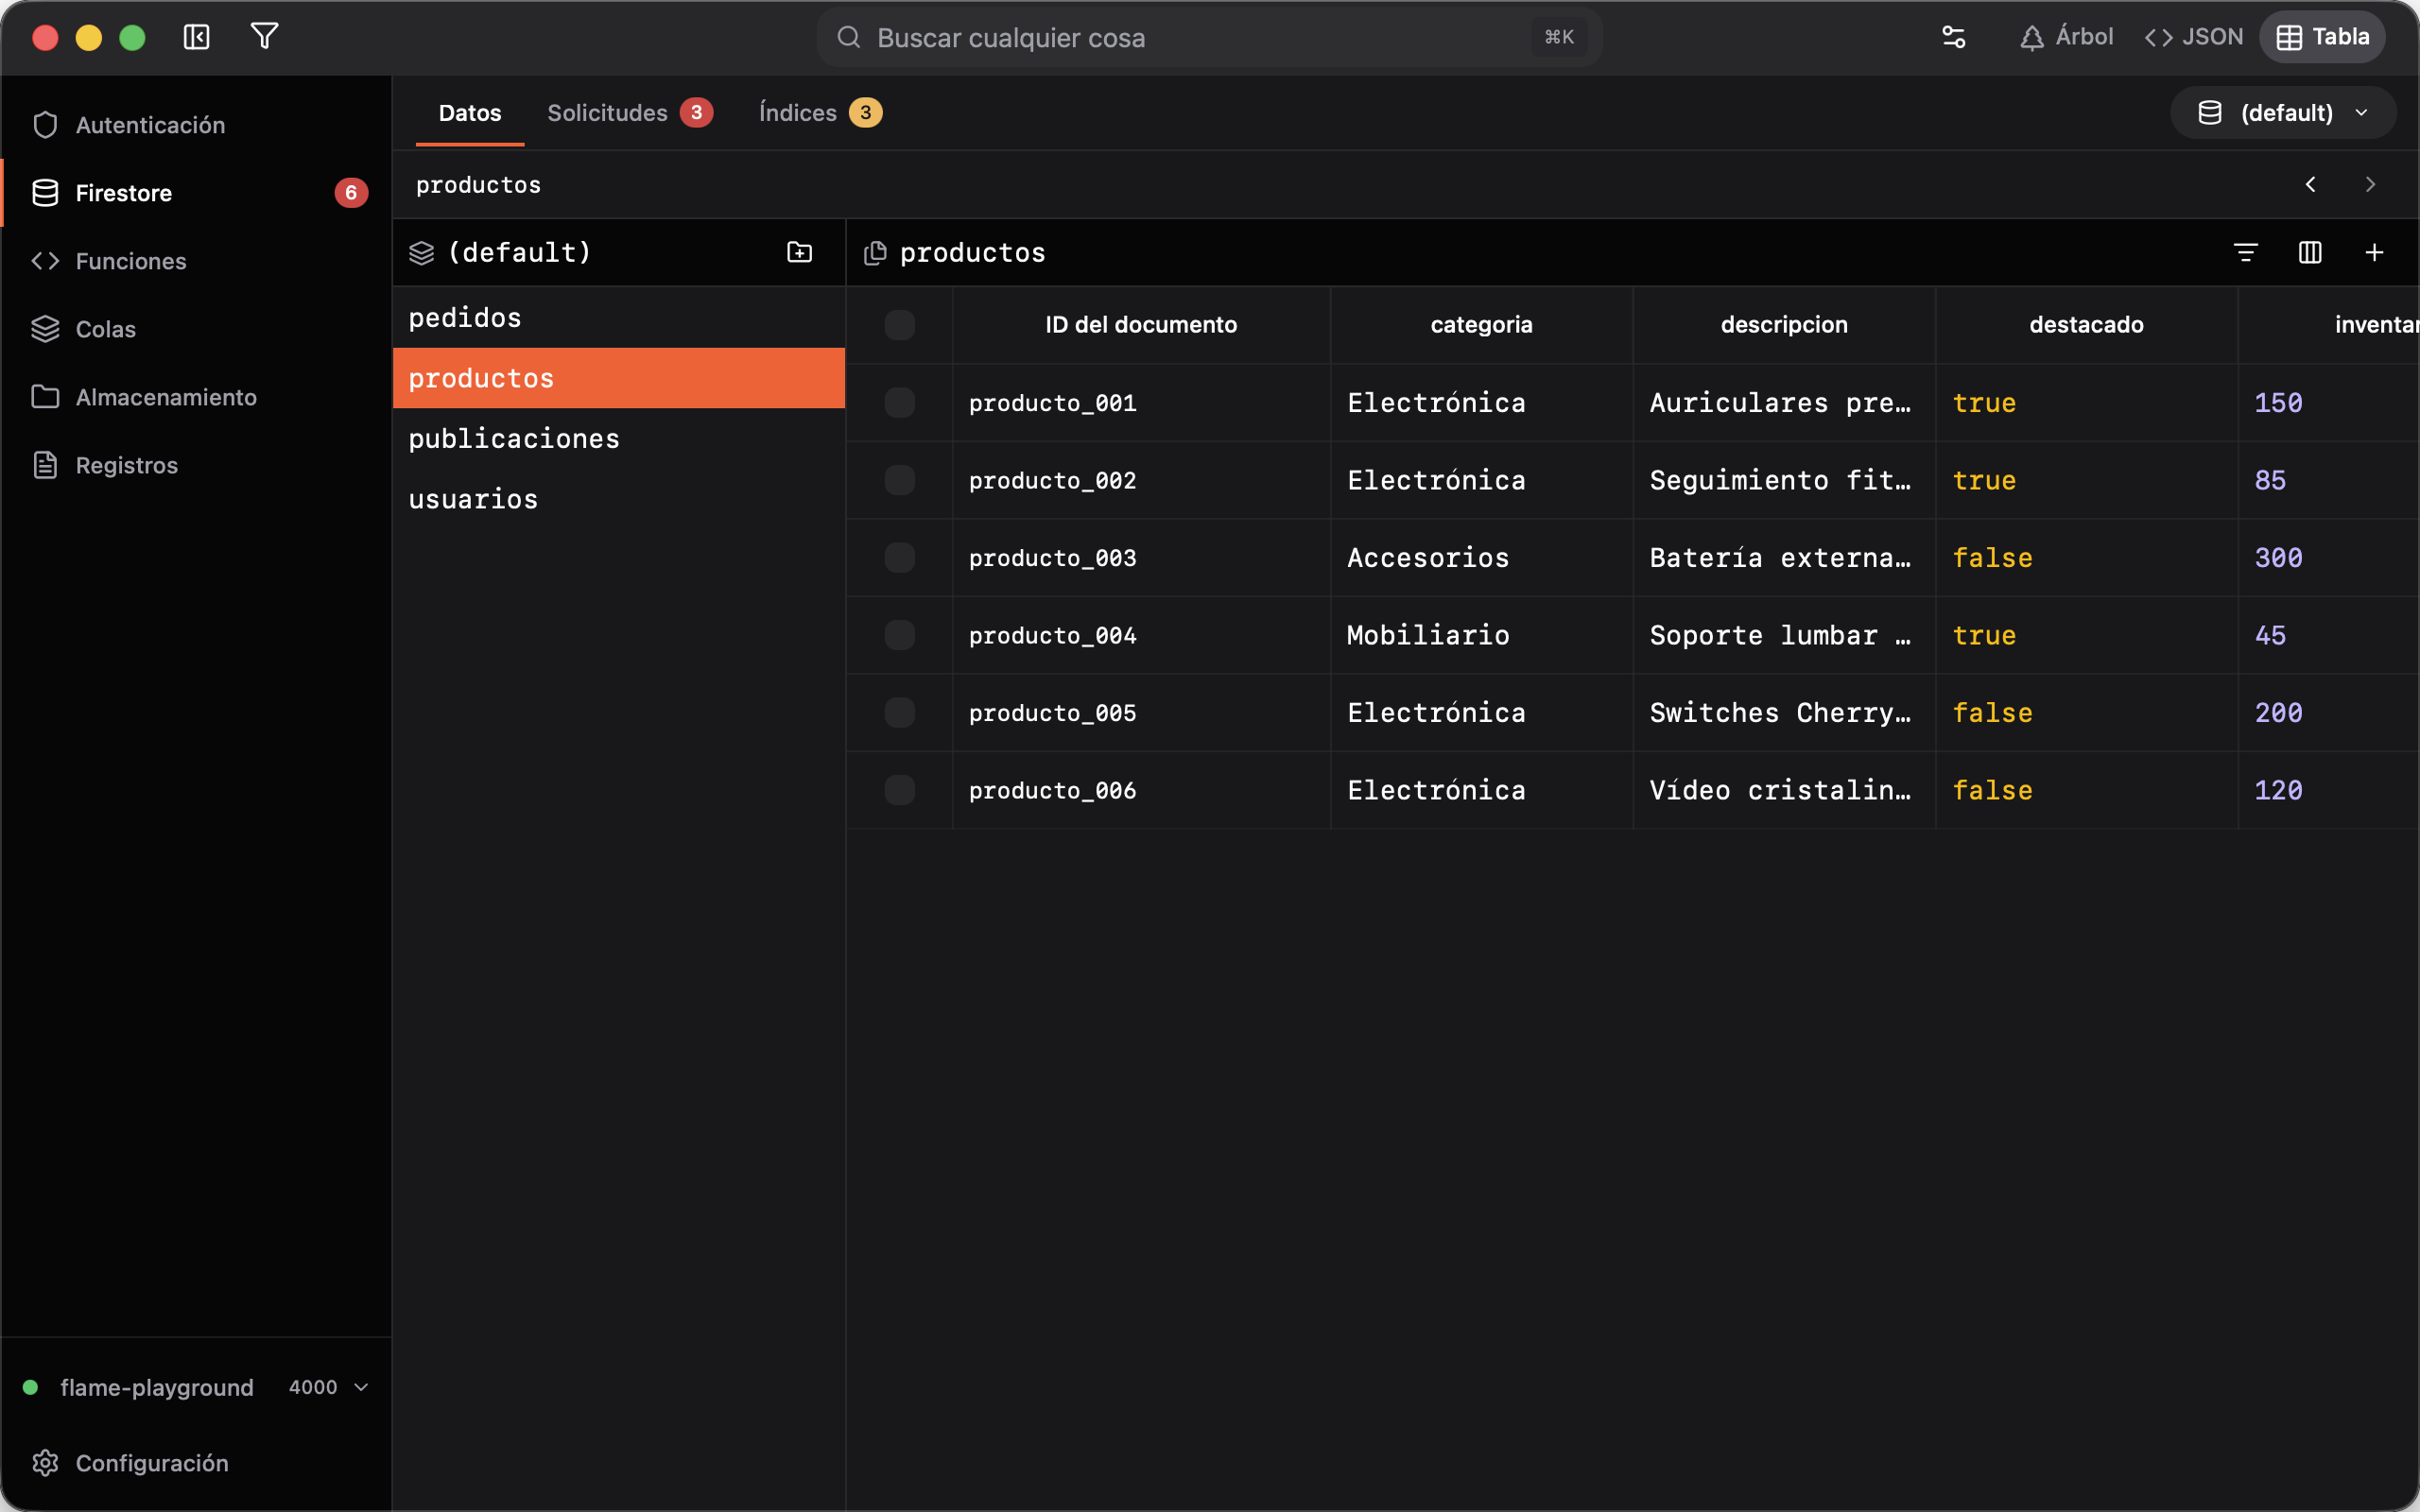
Task: Click the Mobiliario category cell
Action: [1481, 635]
